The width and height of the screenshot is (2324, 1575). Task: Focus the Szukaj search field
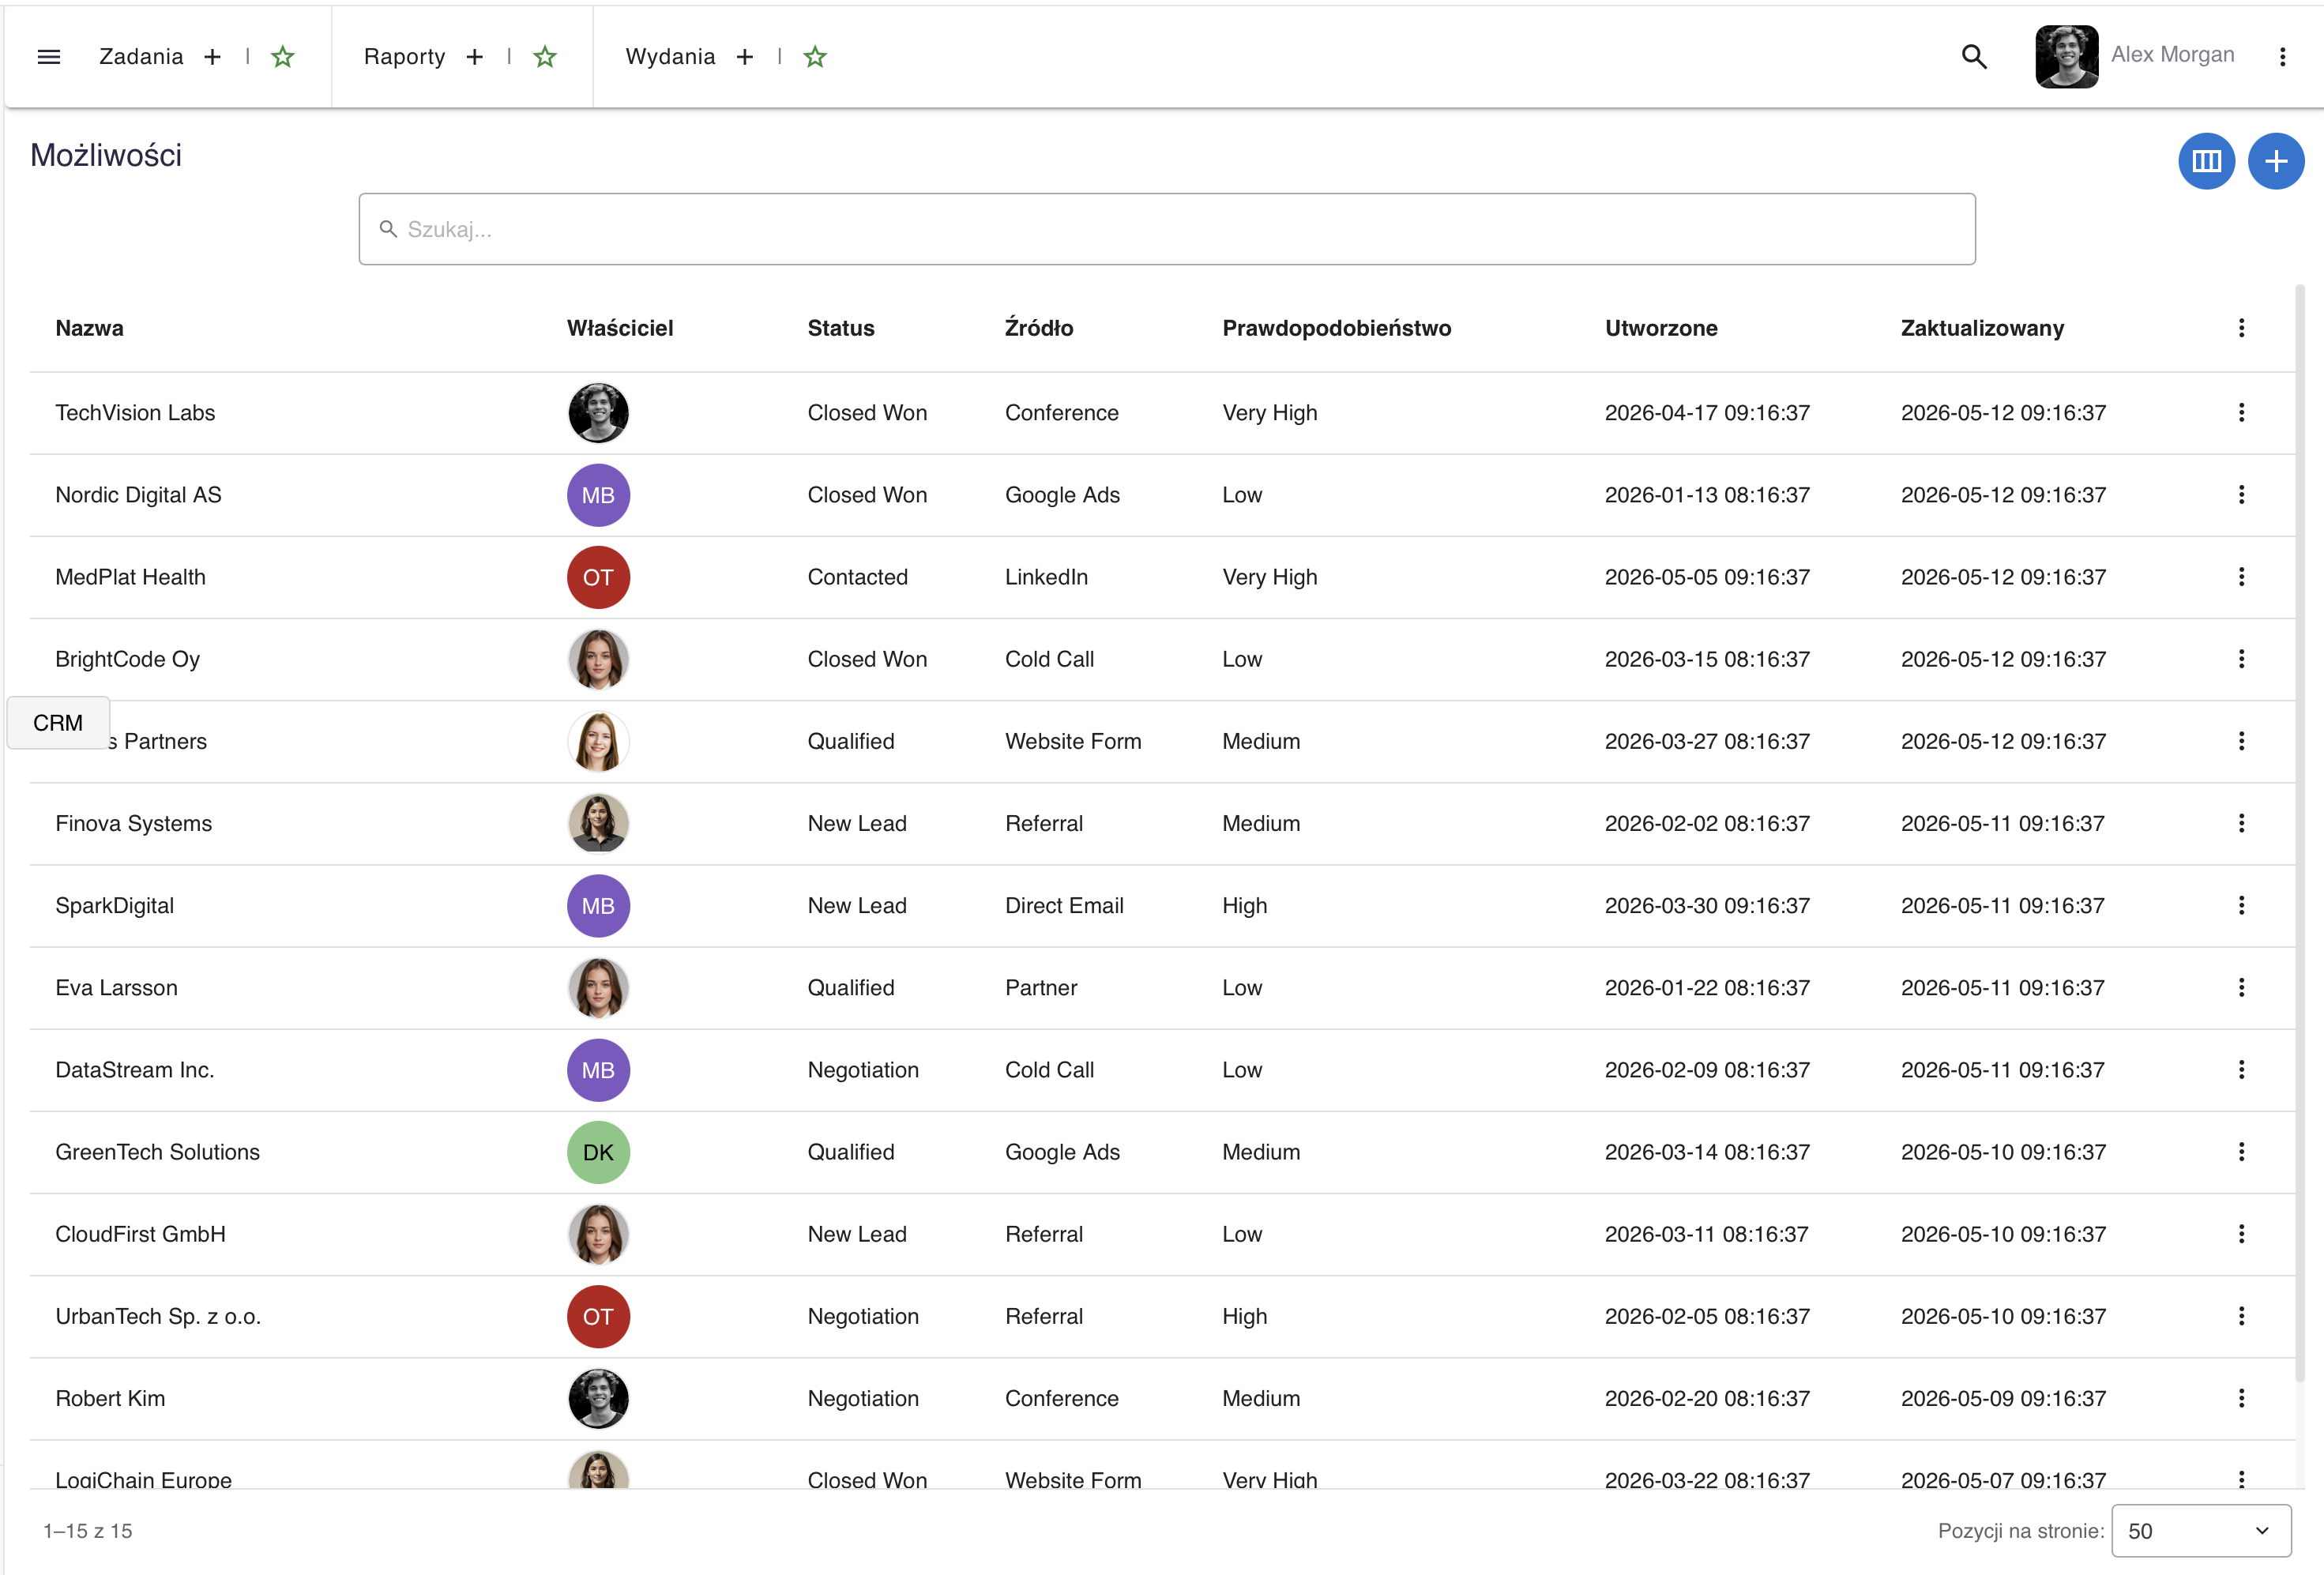tap(1167, 229)
